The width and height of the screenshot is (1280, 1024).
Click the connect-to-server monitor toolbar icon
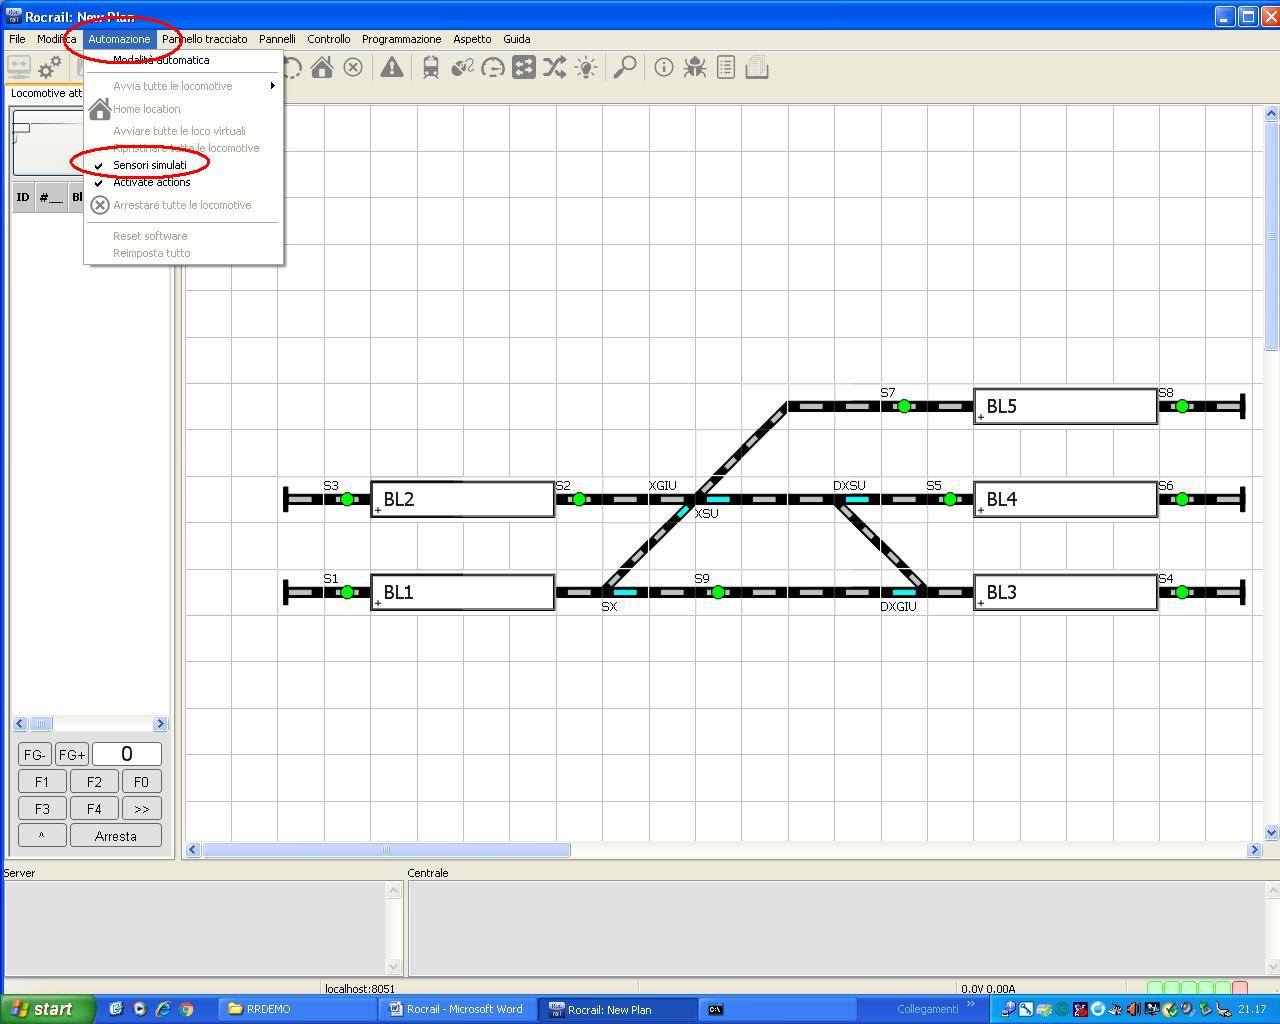pyautogui.click(x=19, y=67)
